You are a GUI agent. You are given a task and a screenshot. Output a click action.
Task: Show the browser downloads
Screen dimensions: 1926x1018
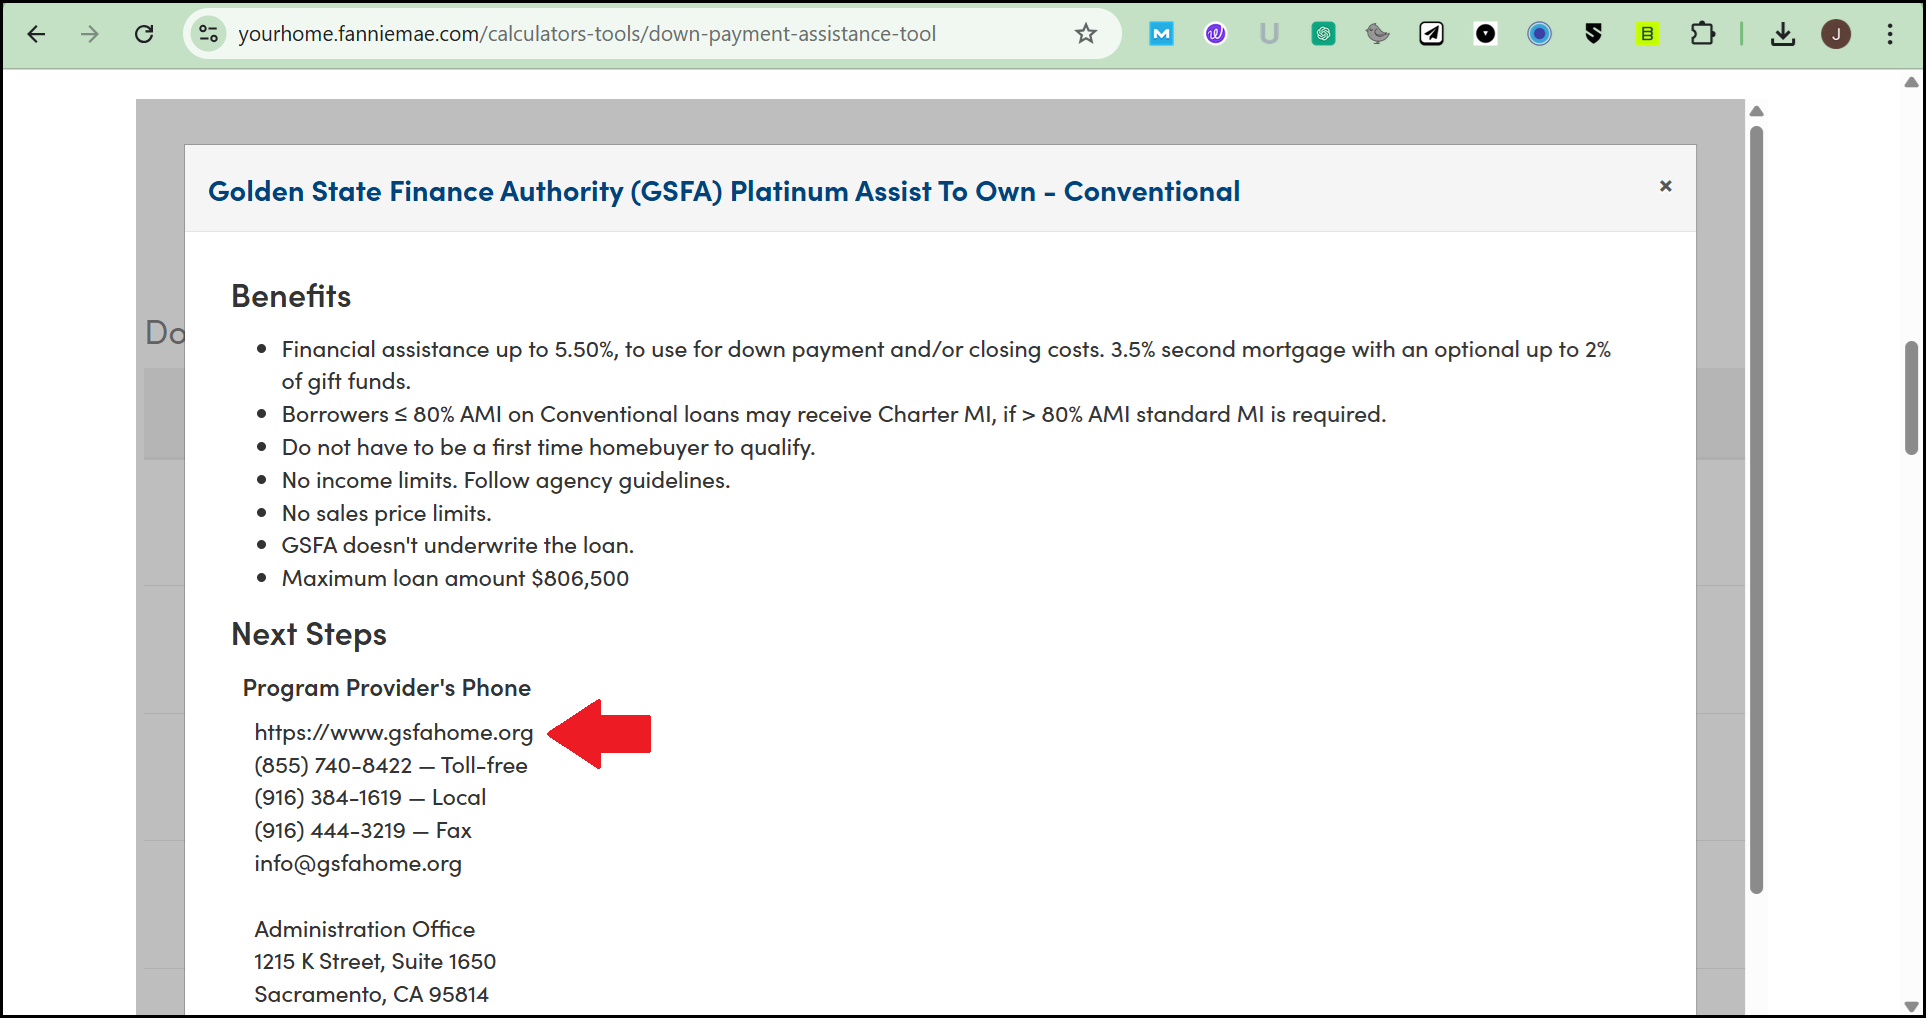coord(1782,34)
